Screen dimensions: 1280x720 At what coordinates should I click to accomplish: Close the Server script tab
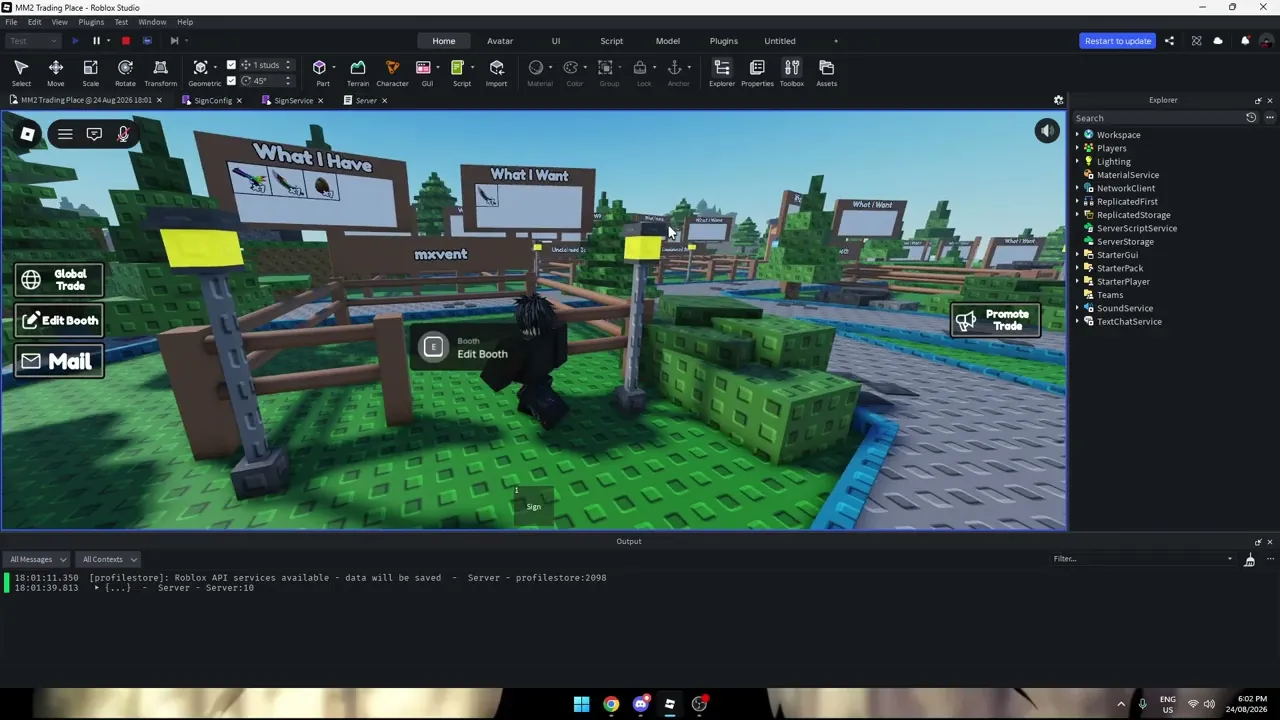click(x=385, y=101)
